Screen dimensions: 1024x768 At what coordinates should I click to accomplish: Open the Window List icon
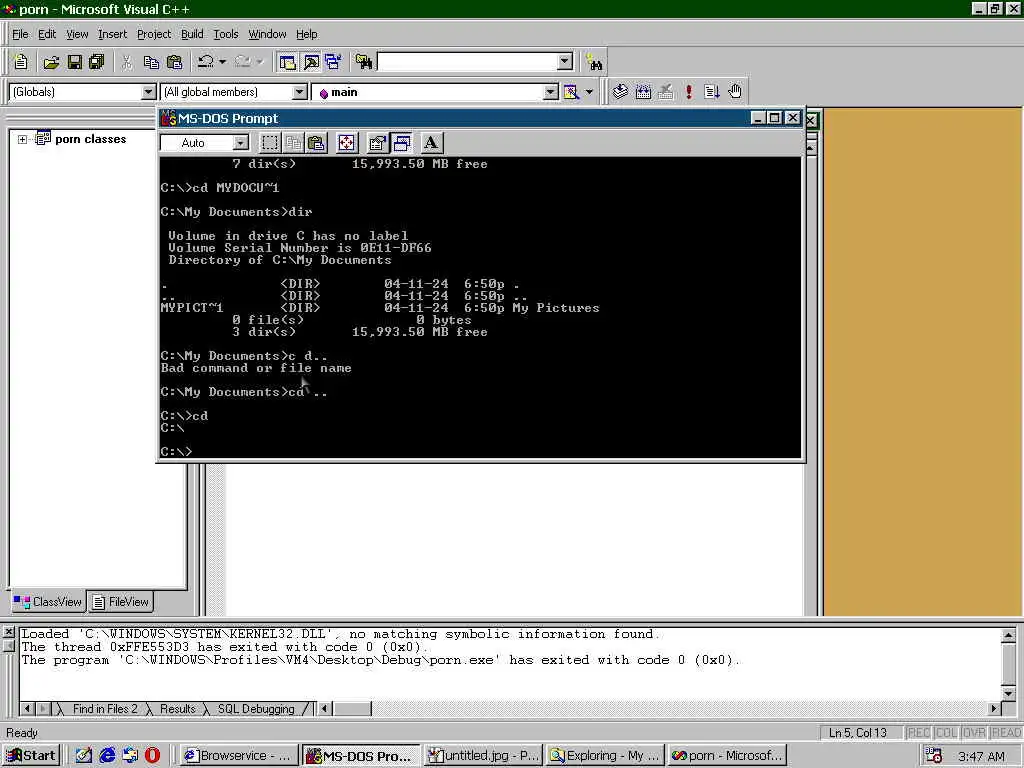(334, 62)
